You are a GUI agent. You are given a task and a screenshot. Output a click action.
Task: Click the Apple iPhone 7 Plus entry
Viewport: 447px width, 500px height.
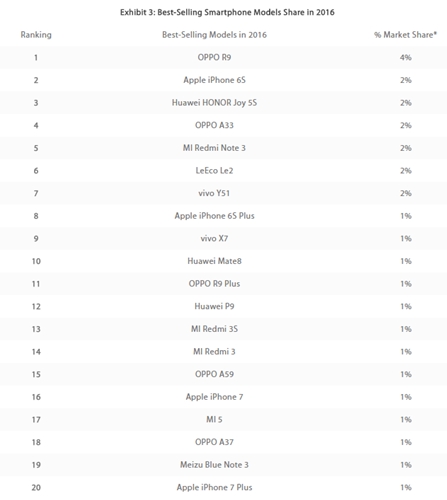pos(214,487)
